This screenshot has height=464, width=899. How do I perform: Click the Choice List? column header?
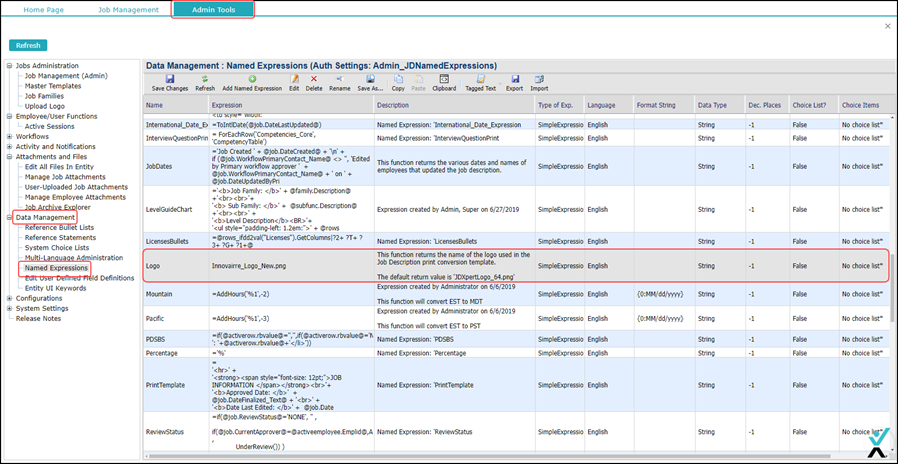click(x=813, y=106)
